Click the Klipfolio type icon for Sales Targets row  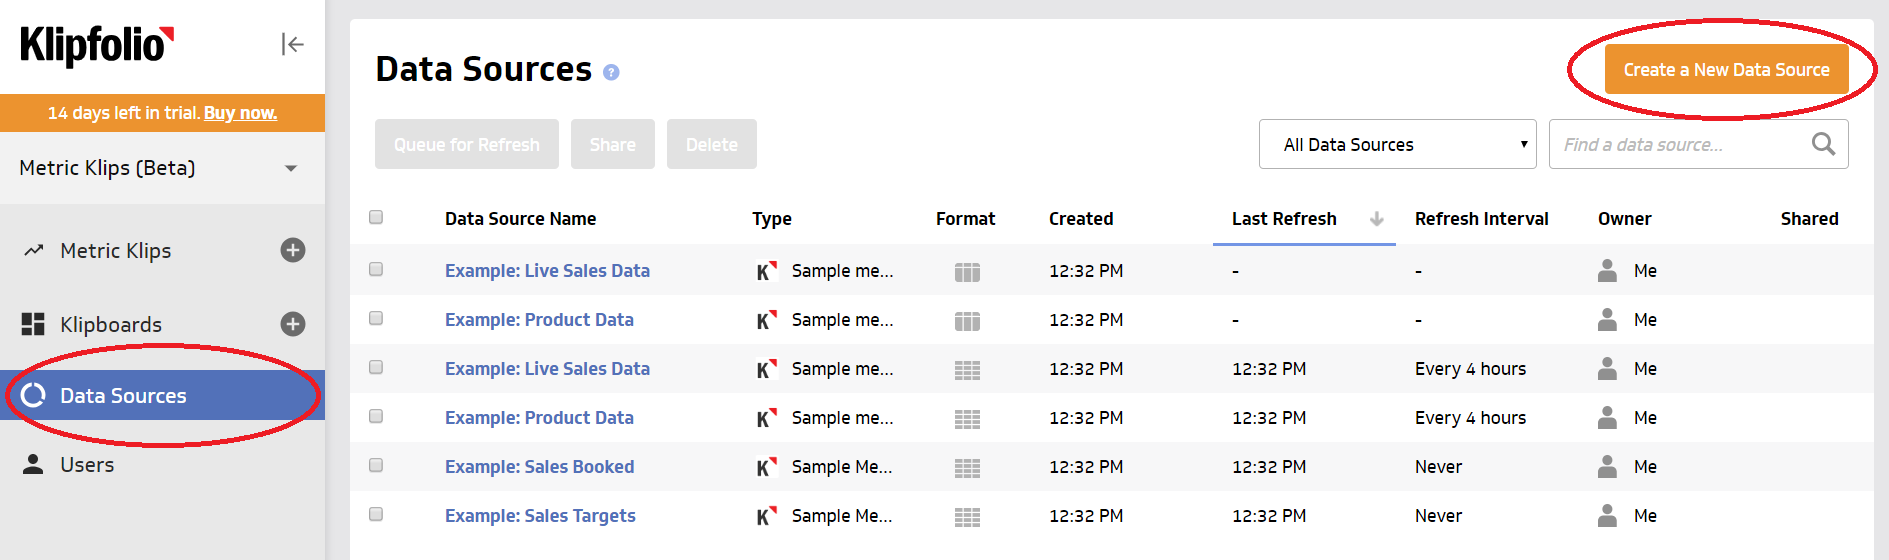click(x=767, y=516)
